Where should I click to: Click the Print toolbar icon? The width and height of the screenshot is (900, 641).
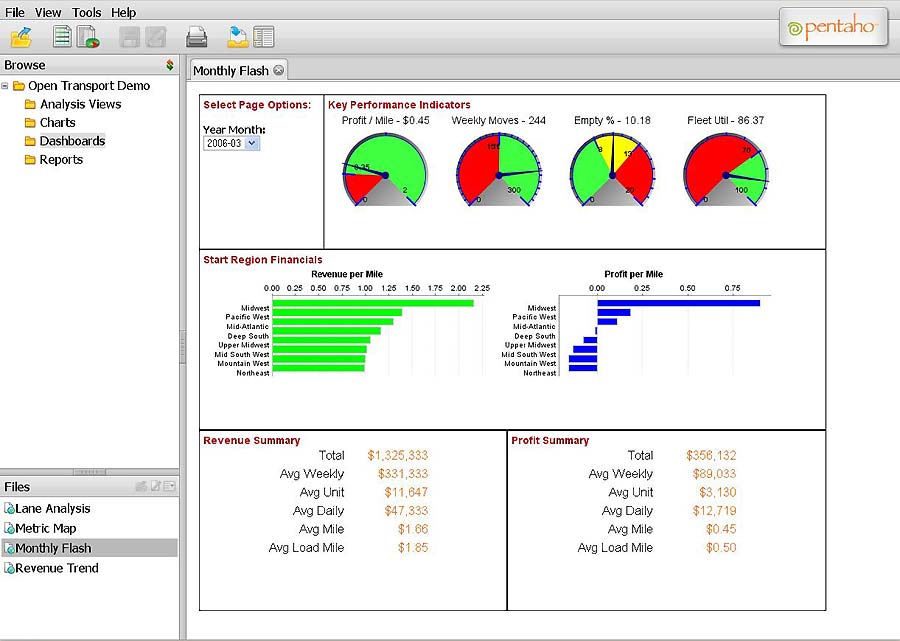(197, 37)
